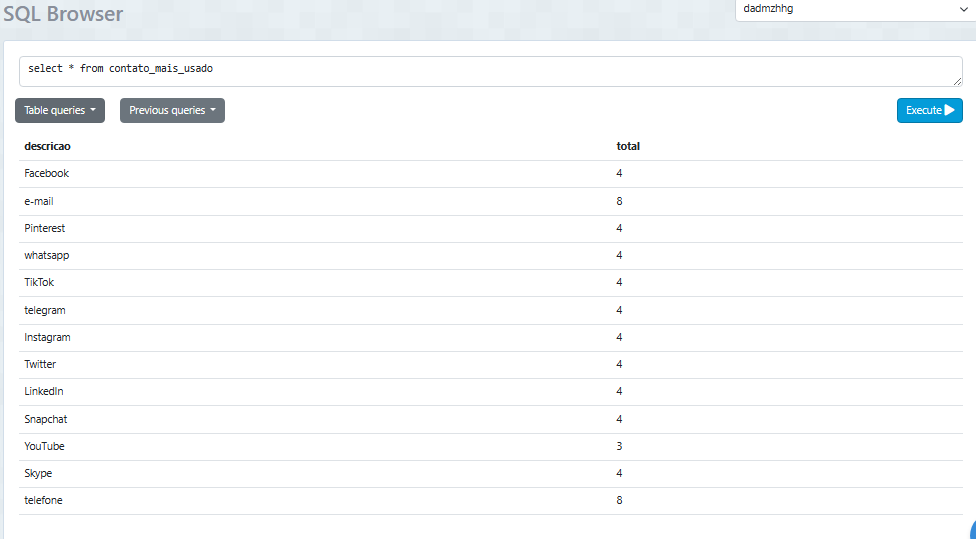The width and height of the screenshot is (976, 539).
Task: Select the e-mail row cell
Action: (x=39, y=201)
